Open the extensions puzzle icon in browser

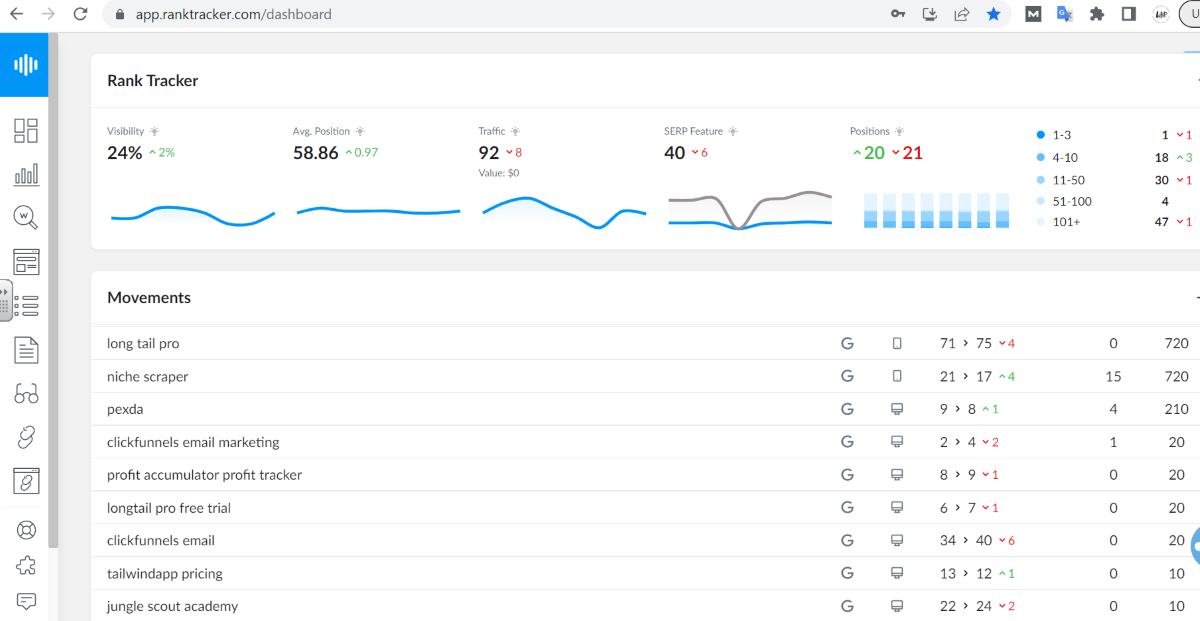pos(1097,14)
